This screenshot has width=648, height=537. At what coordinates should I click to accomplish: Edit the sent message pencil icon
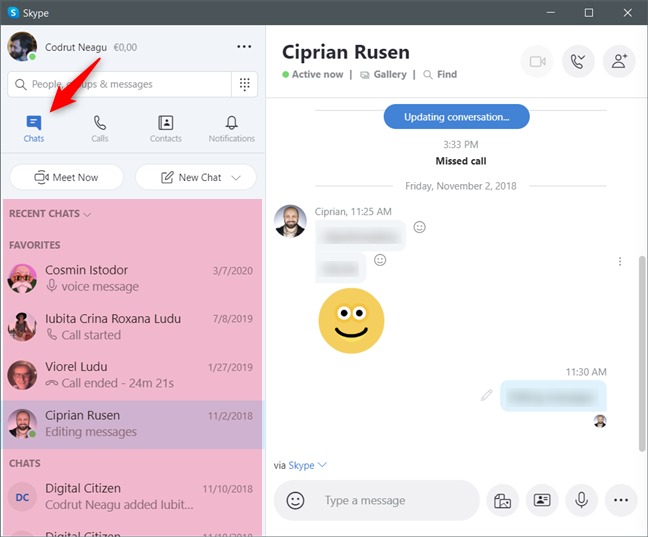pos(486,395)
